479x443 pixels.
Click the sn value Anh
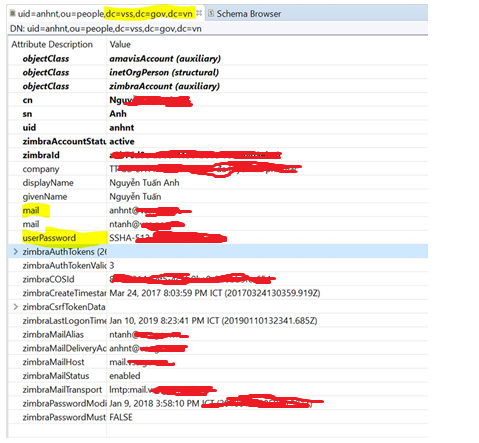click(x=118, y=114)
